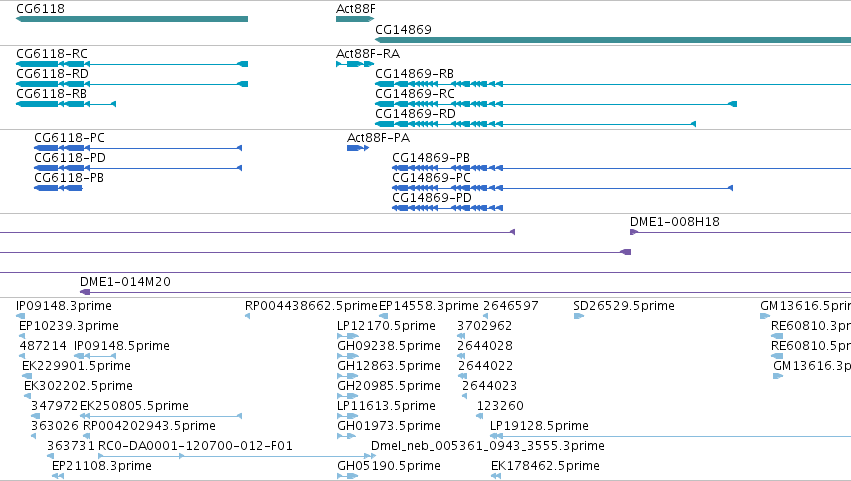Screen dimensions: 851x481
Task: Select the CG14869-PC protein feature
Action: point(562,188)
